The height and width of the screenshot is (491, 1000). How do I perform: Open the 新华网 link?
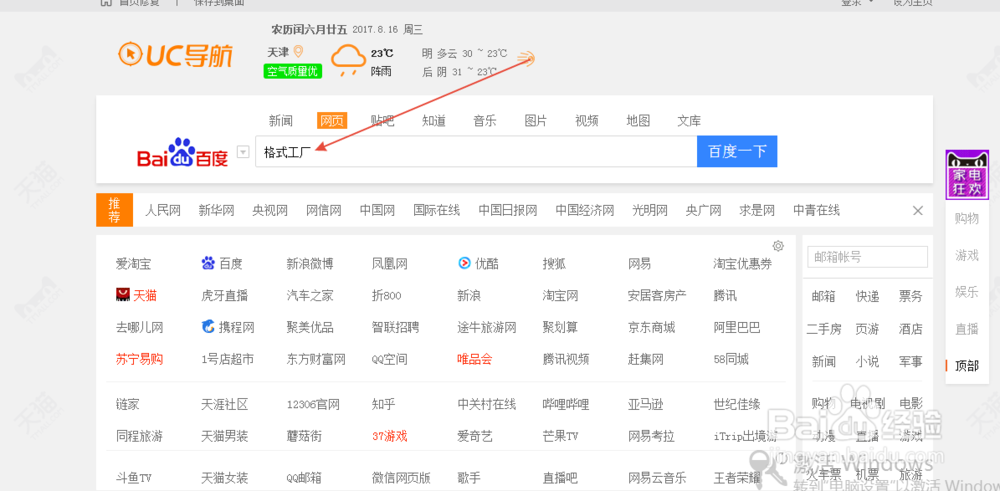[216, 210]
